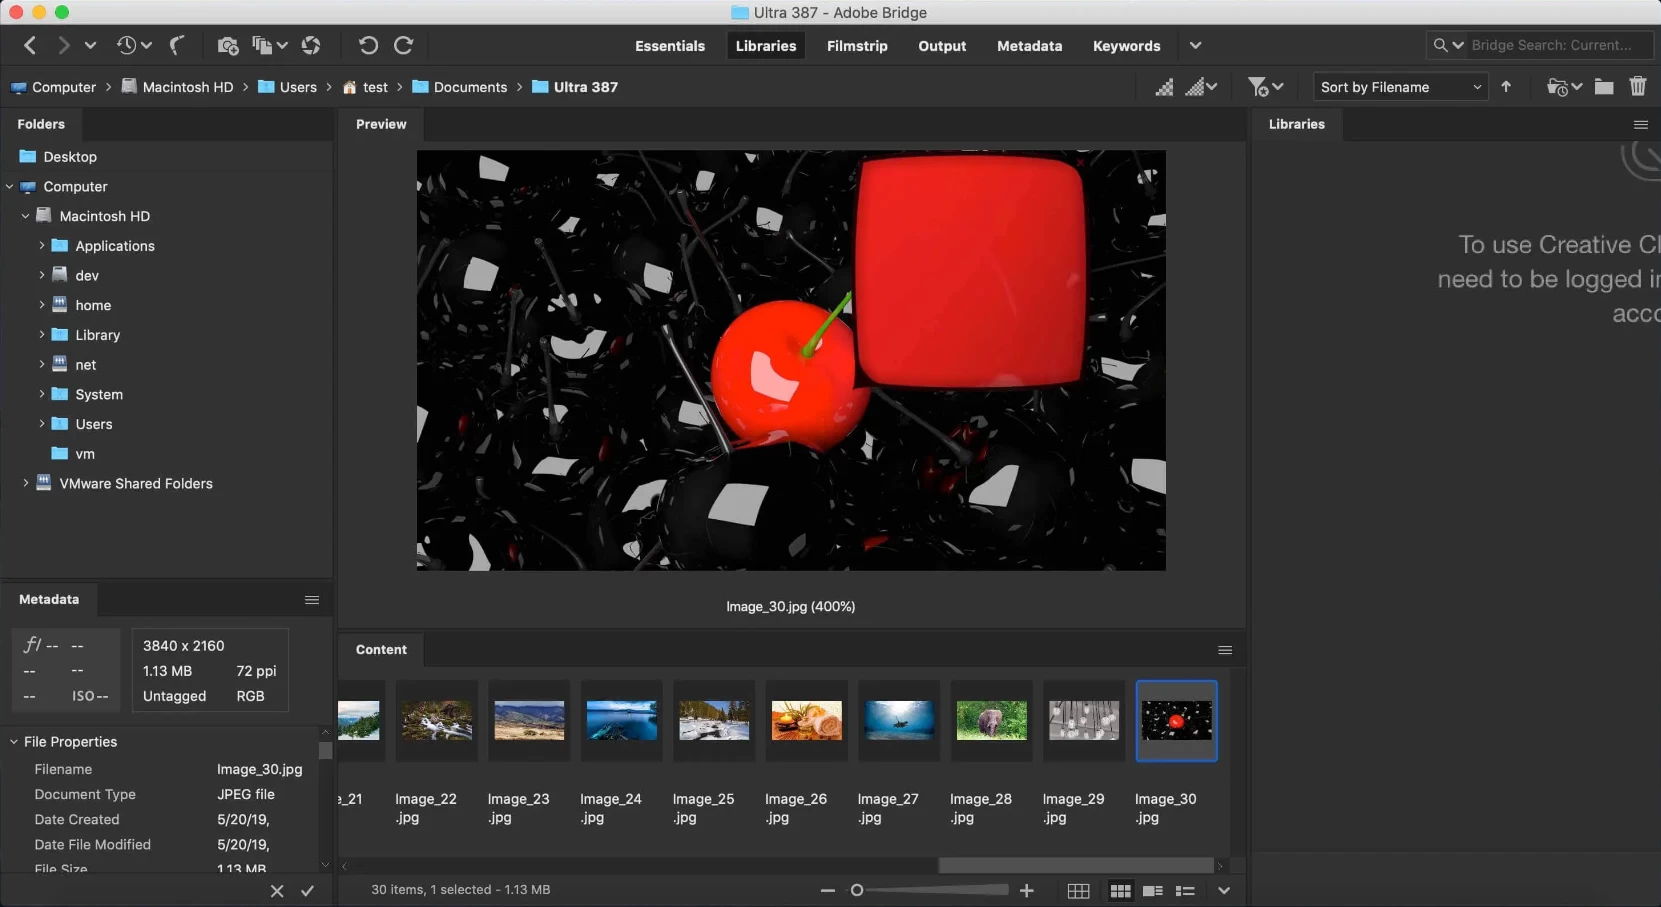Delete the selected item with trash icon
1661x907 pixels.
(x=1638, y=87)
